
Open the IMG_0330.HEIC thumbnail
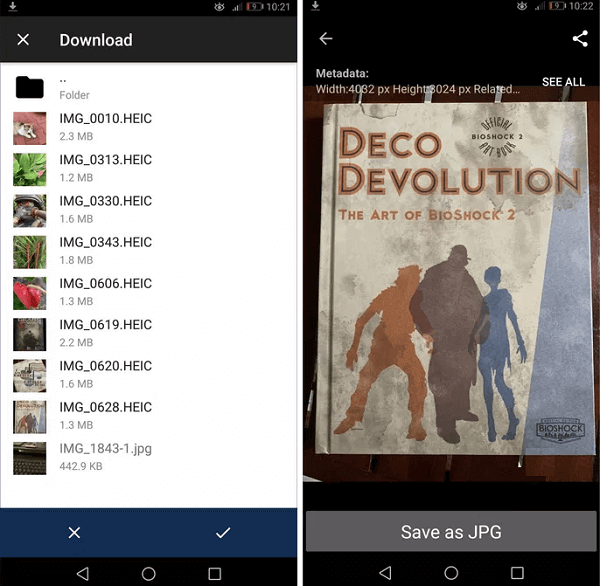pyautogui.click(x=29, y=211)
